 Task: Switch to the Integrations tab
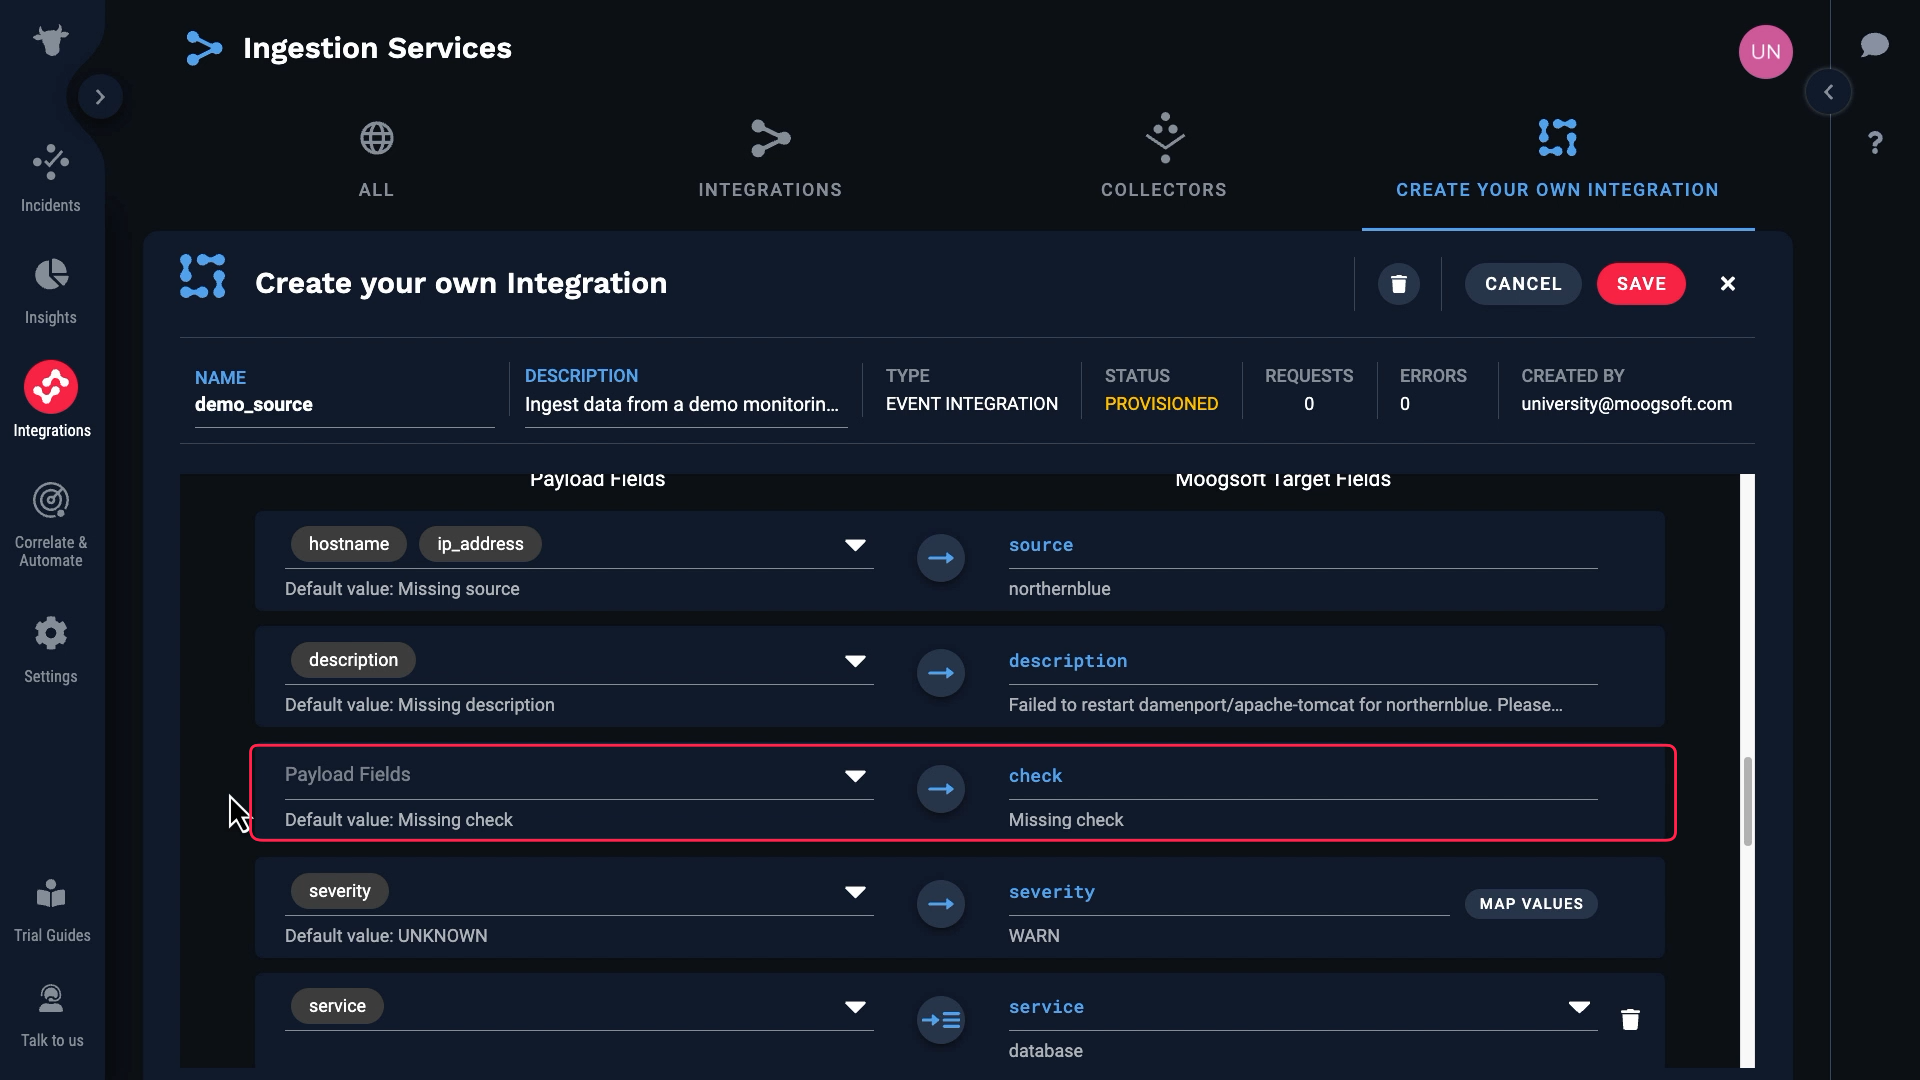[x=770, y=158]
